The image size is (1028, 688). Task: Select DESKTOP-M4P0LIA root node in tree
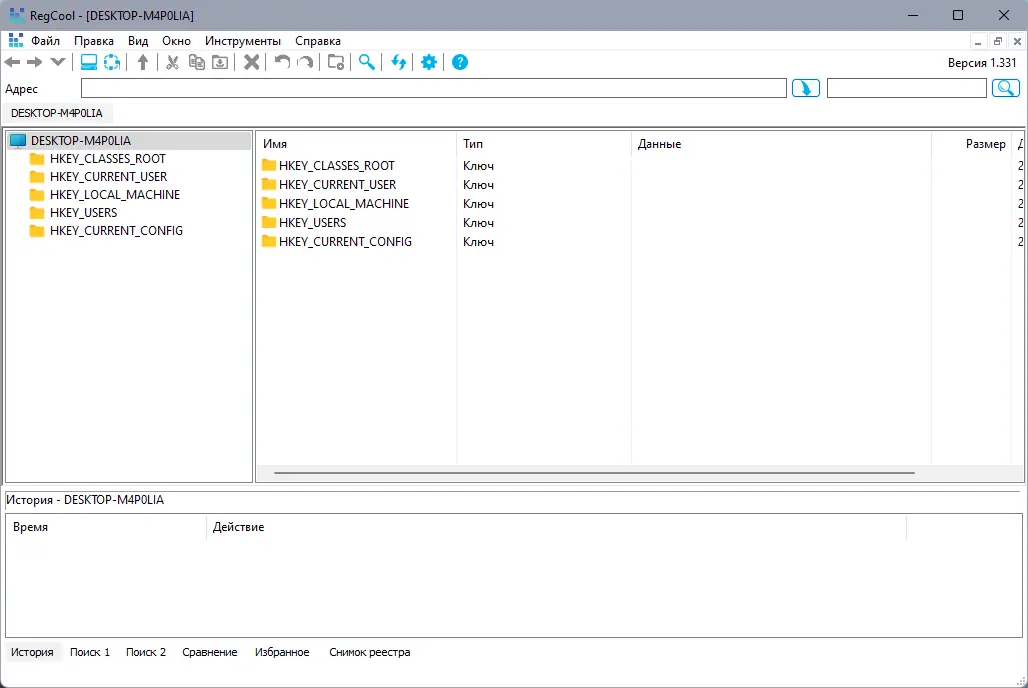click(x=81, y=140)
